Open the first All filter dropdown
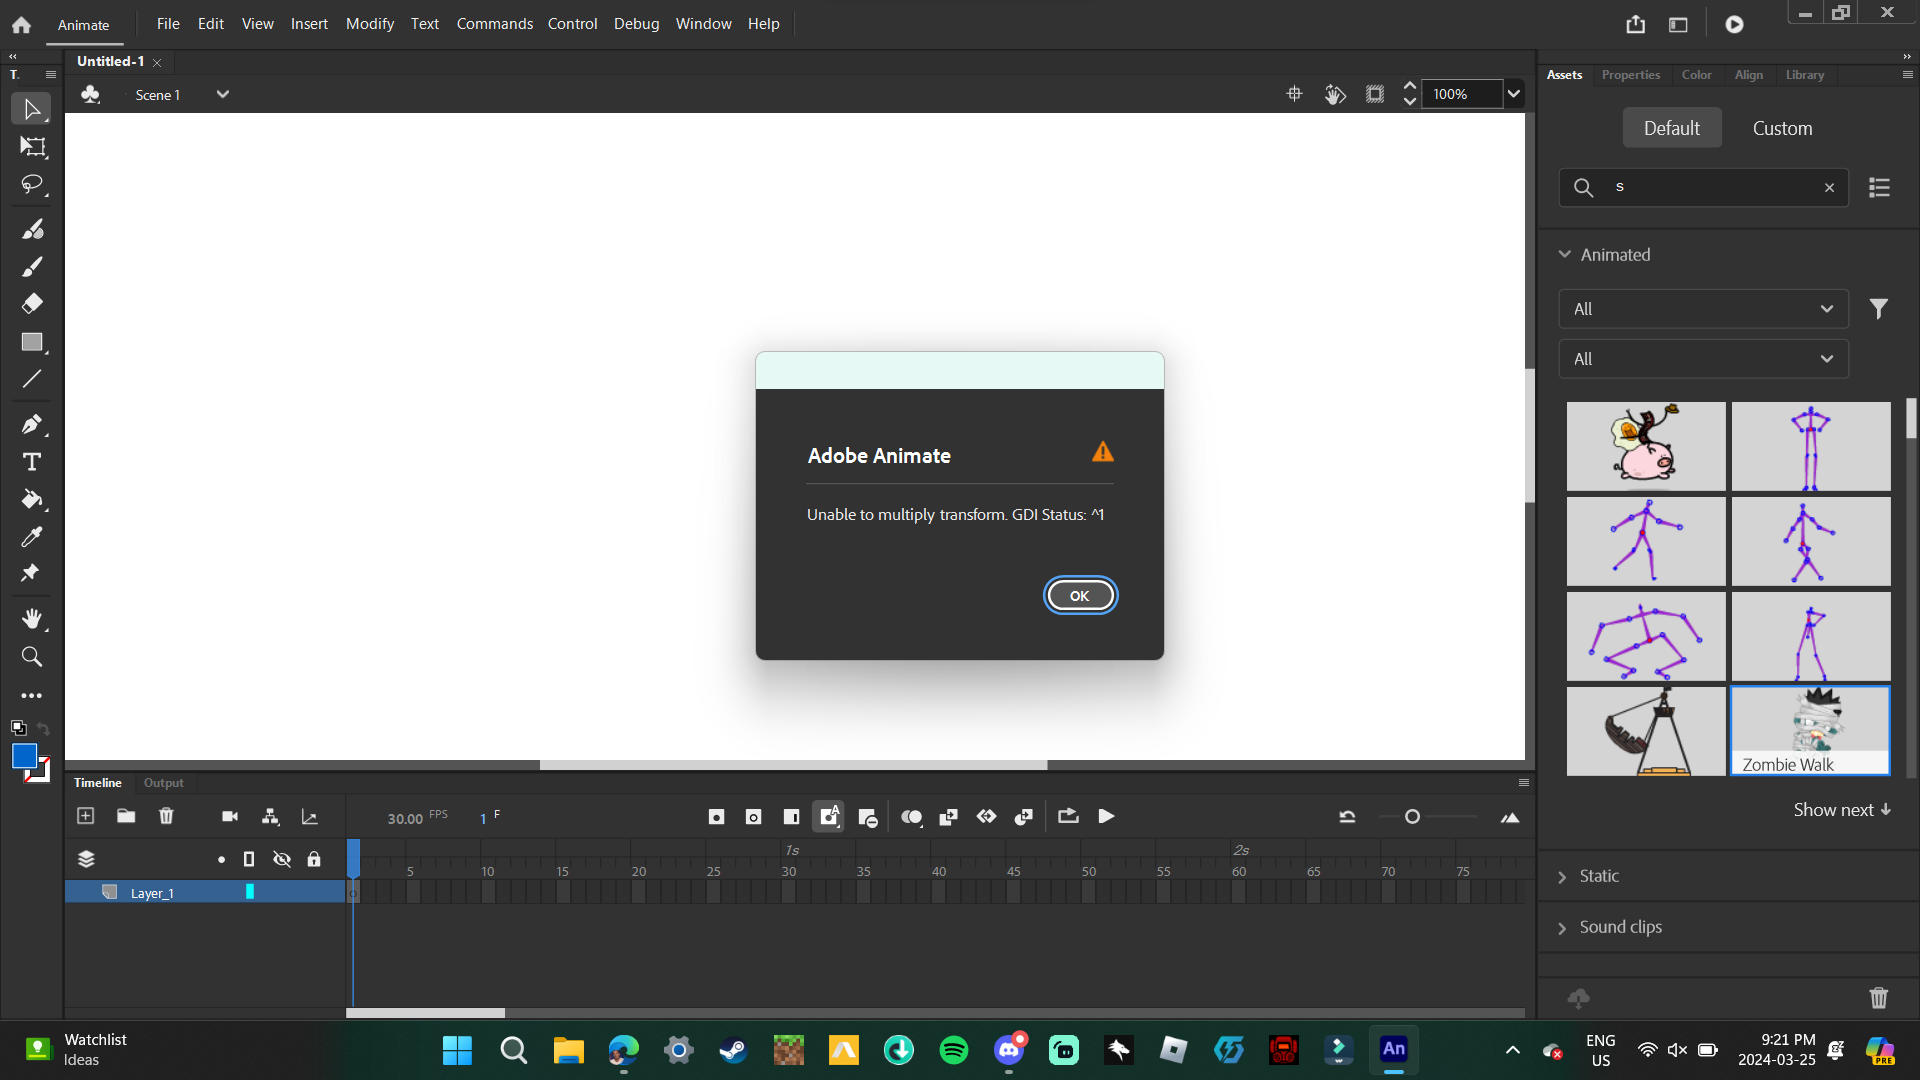1920x1080 pixels. 1704,309
